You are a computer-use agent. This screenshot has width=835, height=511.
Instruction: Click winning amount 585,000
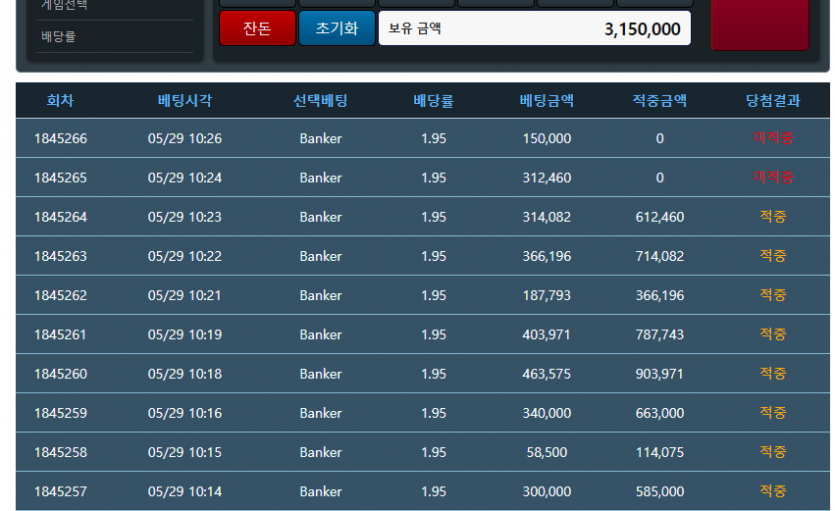pyautogui.click(x=660, y=492)
